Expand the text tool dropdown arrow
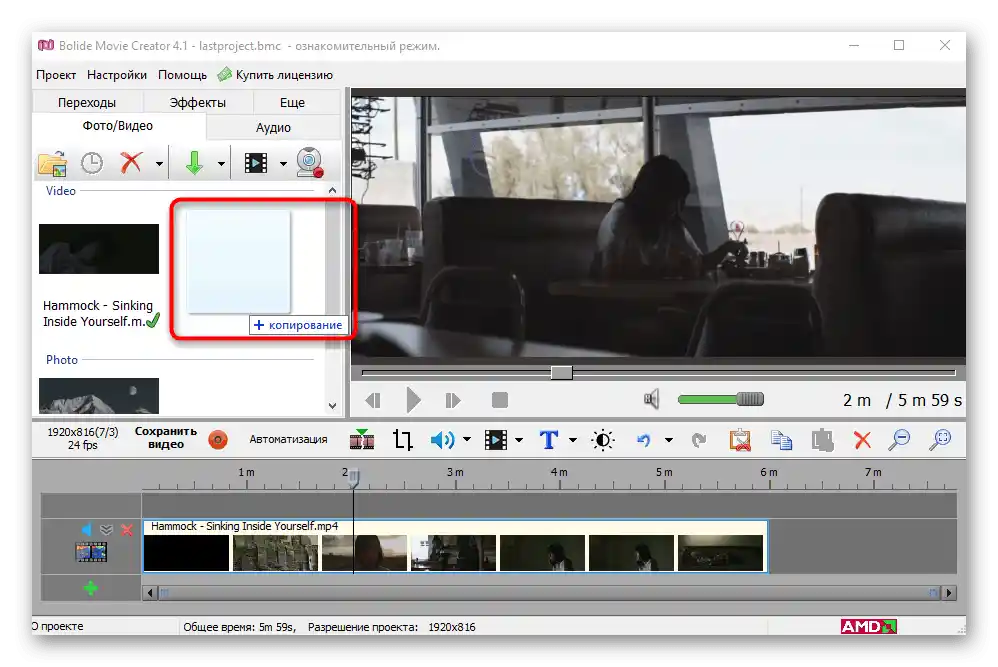Viewport: 998px width, 667px height. pyautogui.click(x=573, y=440)
